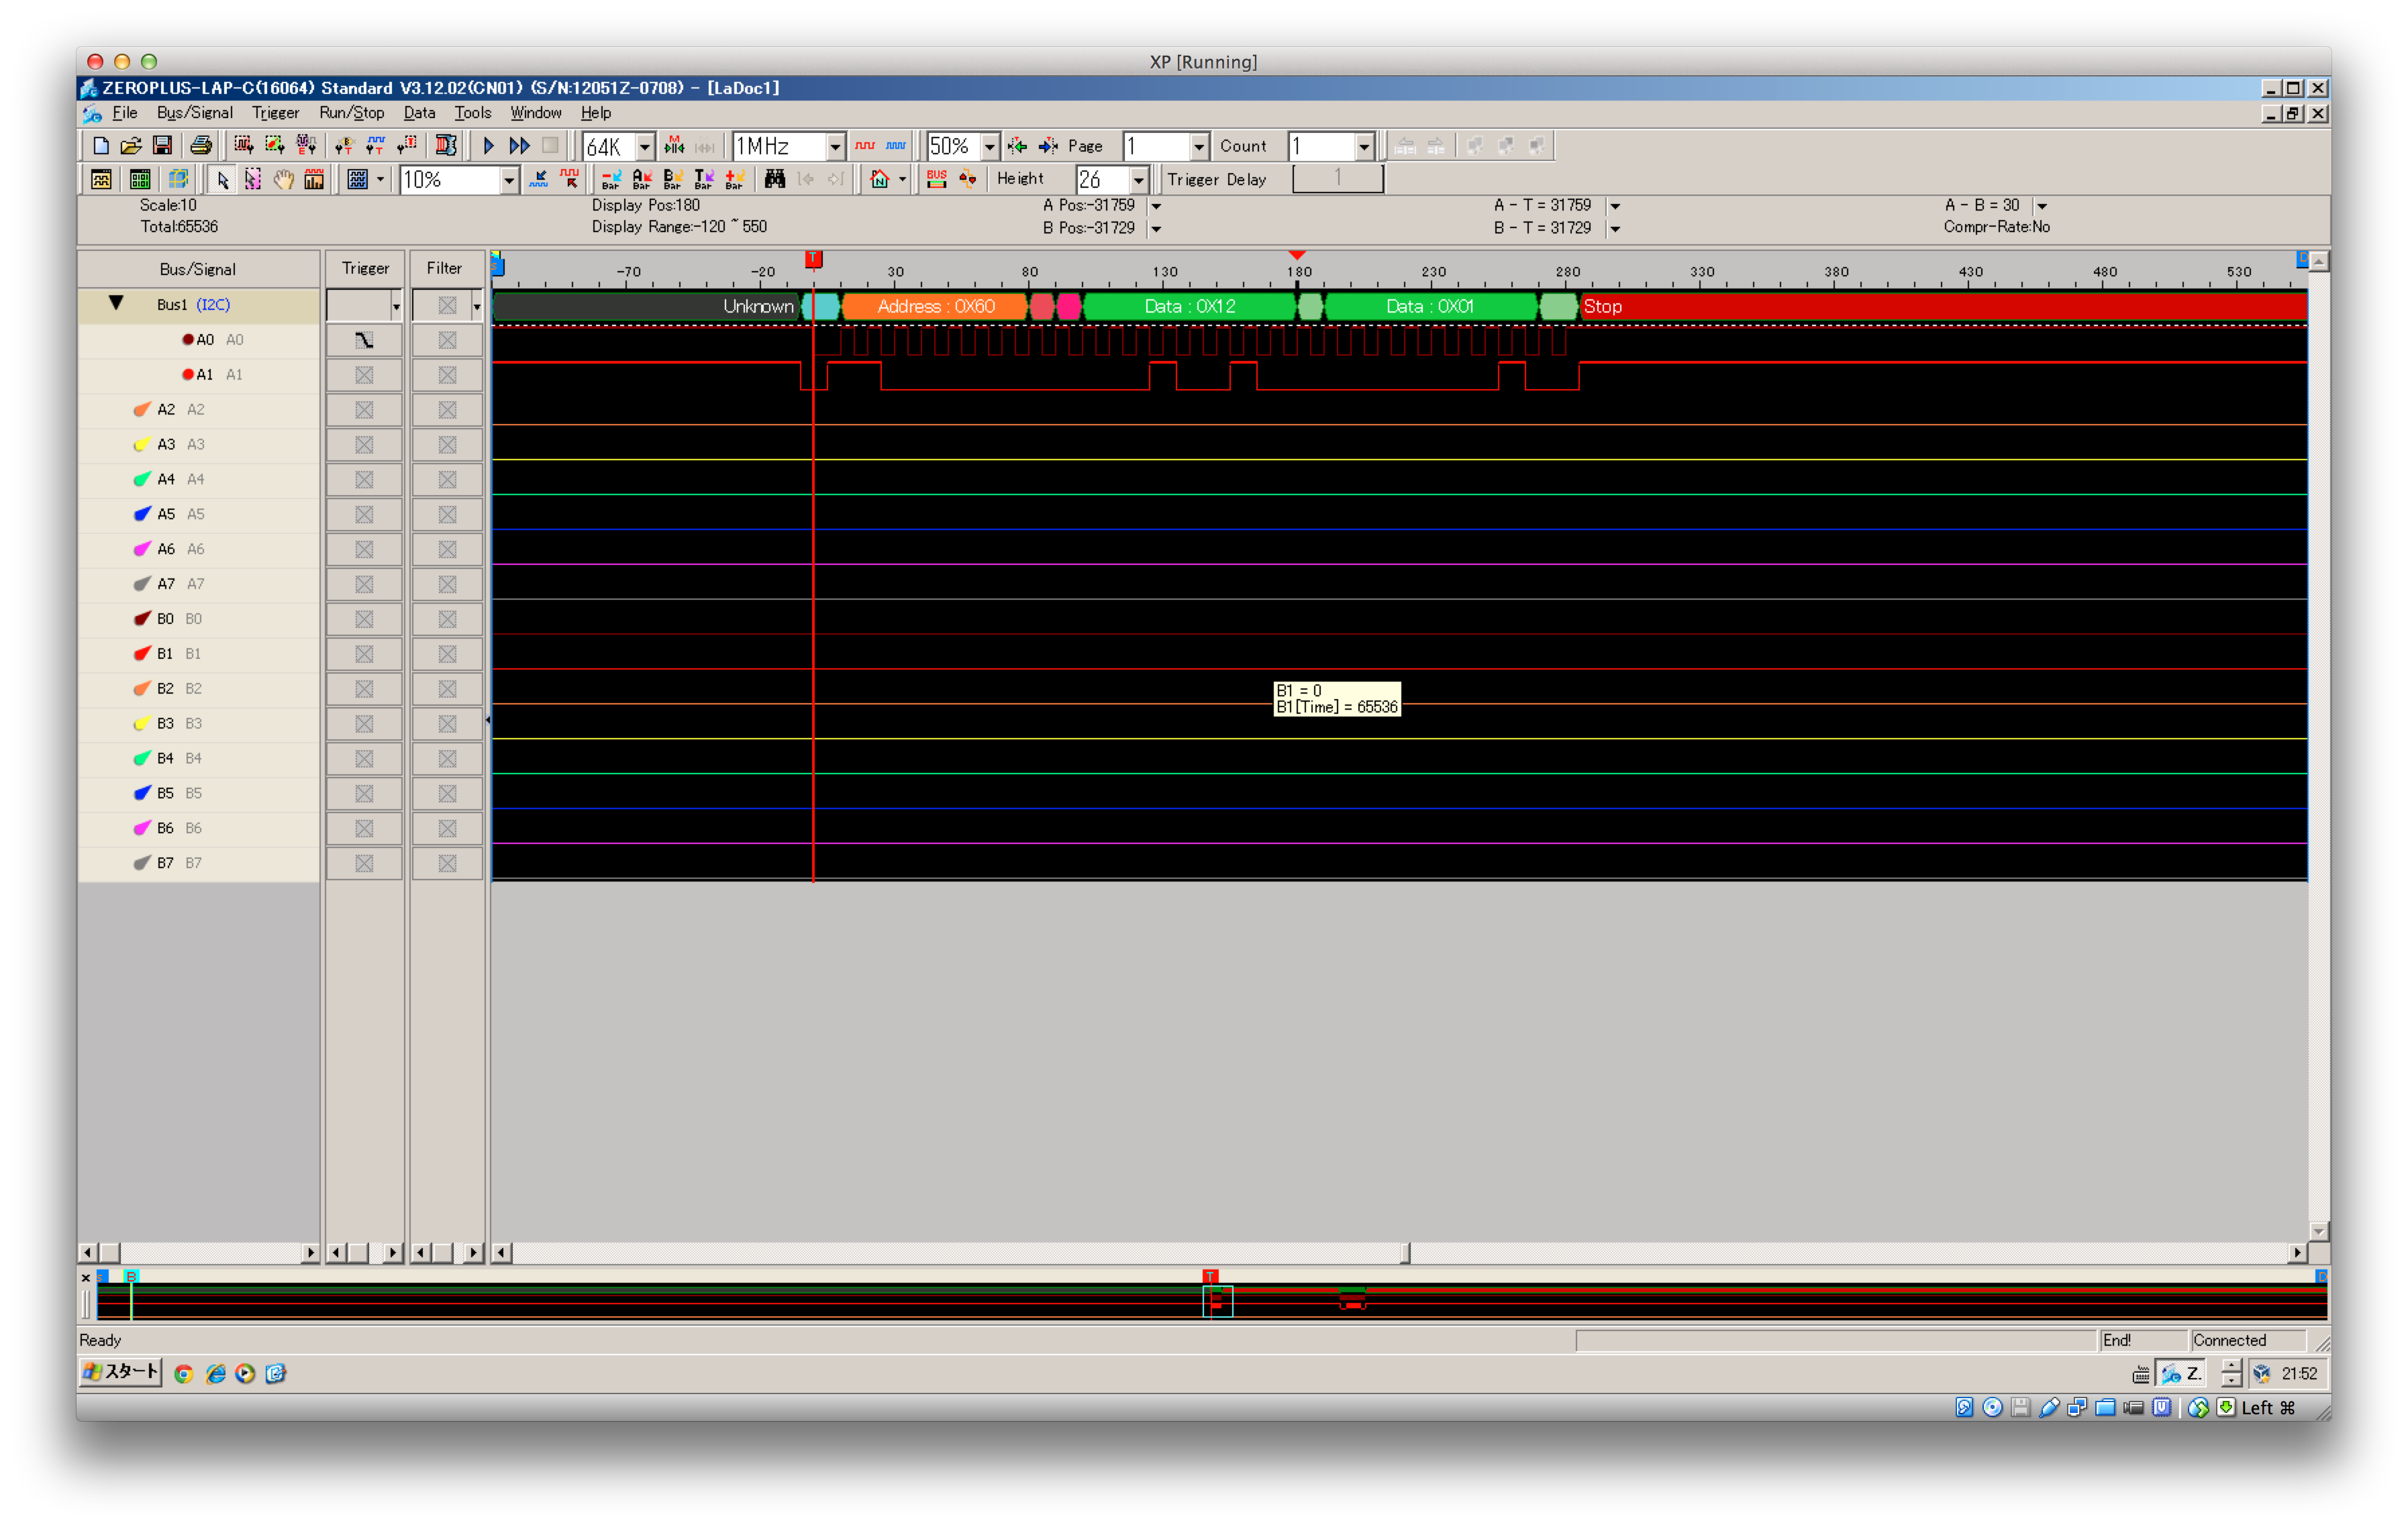Collapse the Bus1 (I2C) tree triangle
This screenshot has width=2408, height=1527.
coord(116,303)
